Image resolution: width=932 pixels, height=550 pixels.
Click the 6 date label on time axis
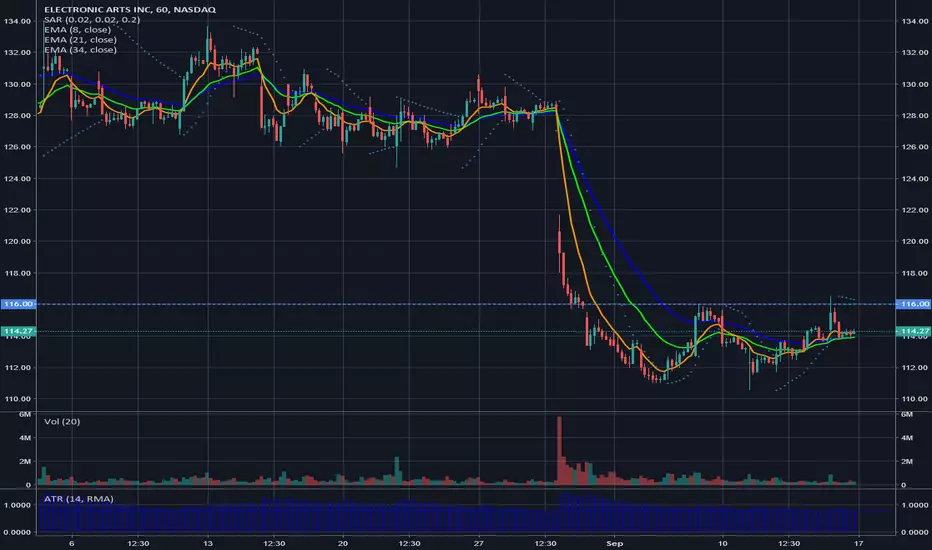click(72, 543)
